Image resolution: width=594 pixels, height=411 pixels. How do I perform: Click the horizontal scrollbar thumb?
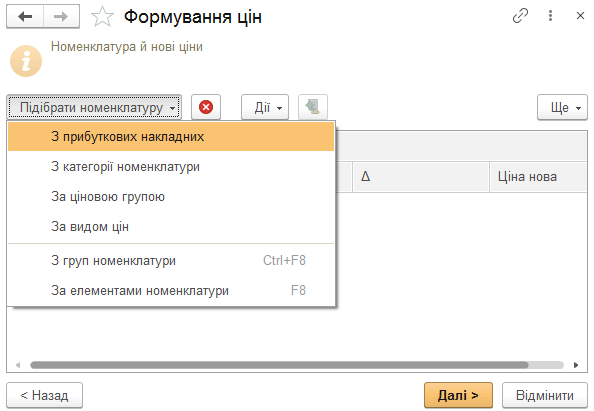(x=279, y=365)
